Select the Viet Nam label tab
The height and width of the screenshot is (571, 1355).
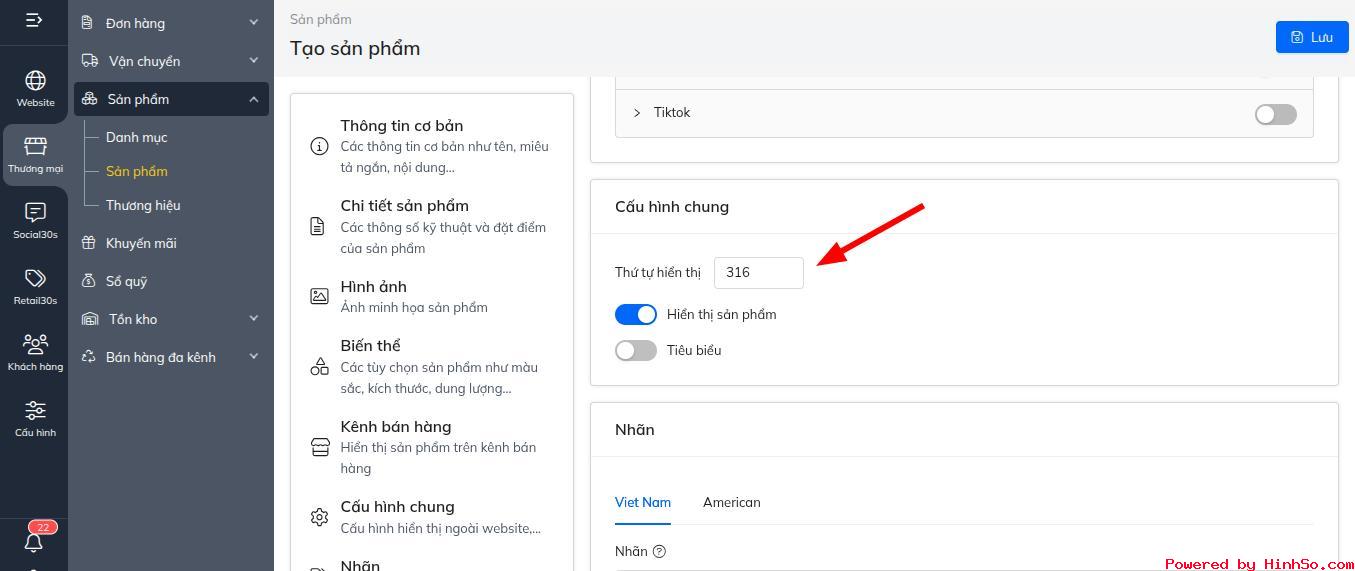[642, 503]
